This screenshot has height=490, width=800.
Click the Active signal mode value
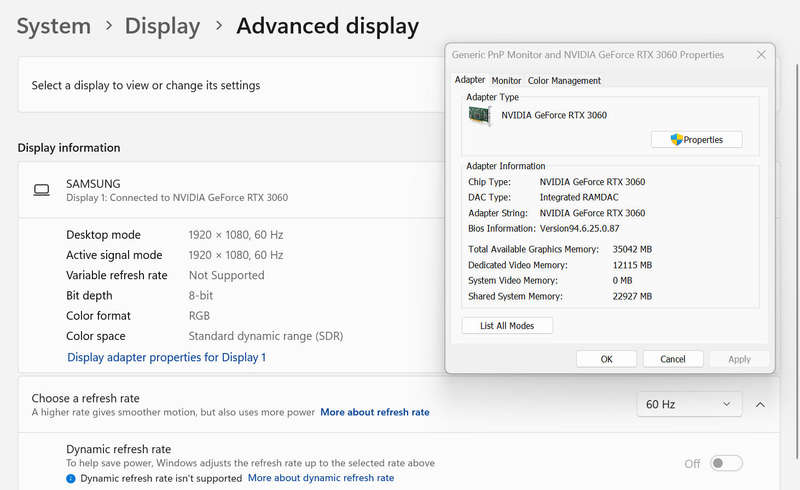(236, 255)
